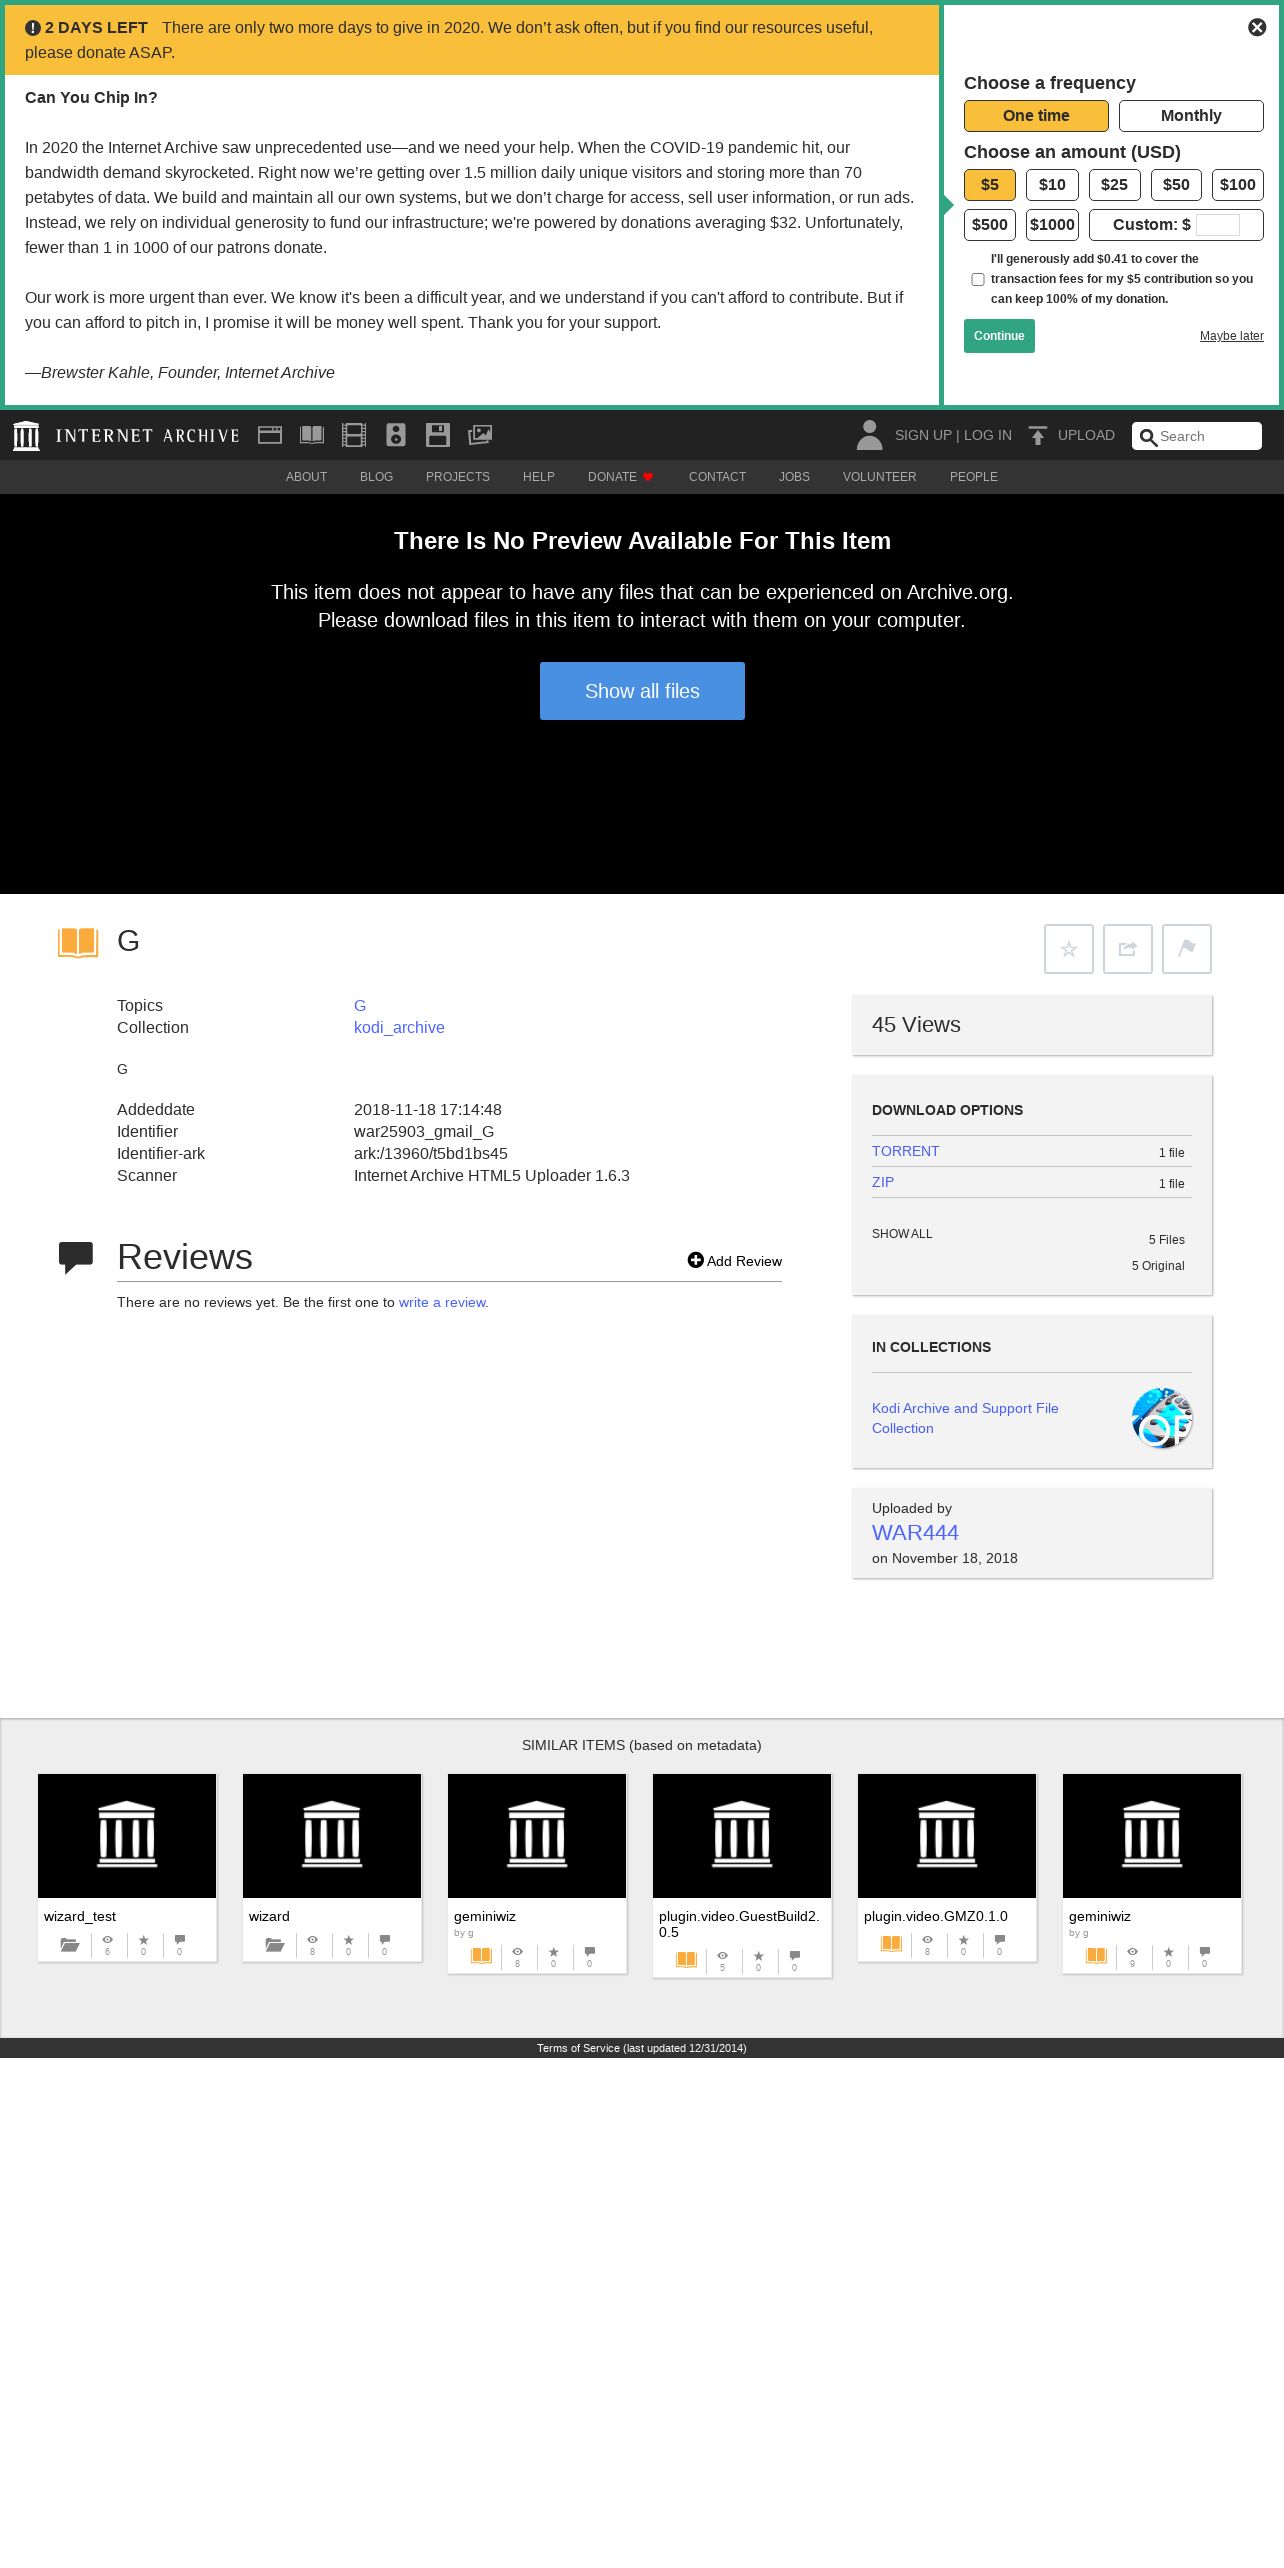Image resolution: width=1284 pixels, height=2568 pixels.
Task: Open the Video film icon in navbar
Action: [x=354, y=435]
